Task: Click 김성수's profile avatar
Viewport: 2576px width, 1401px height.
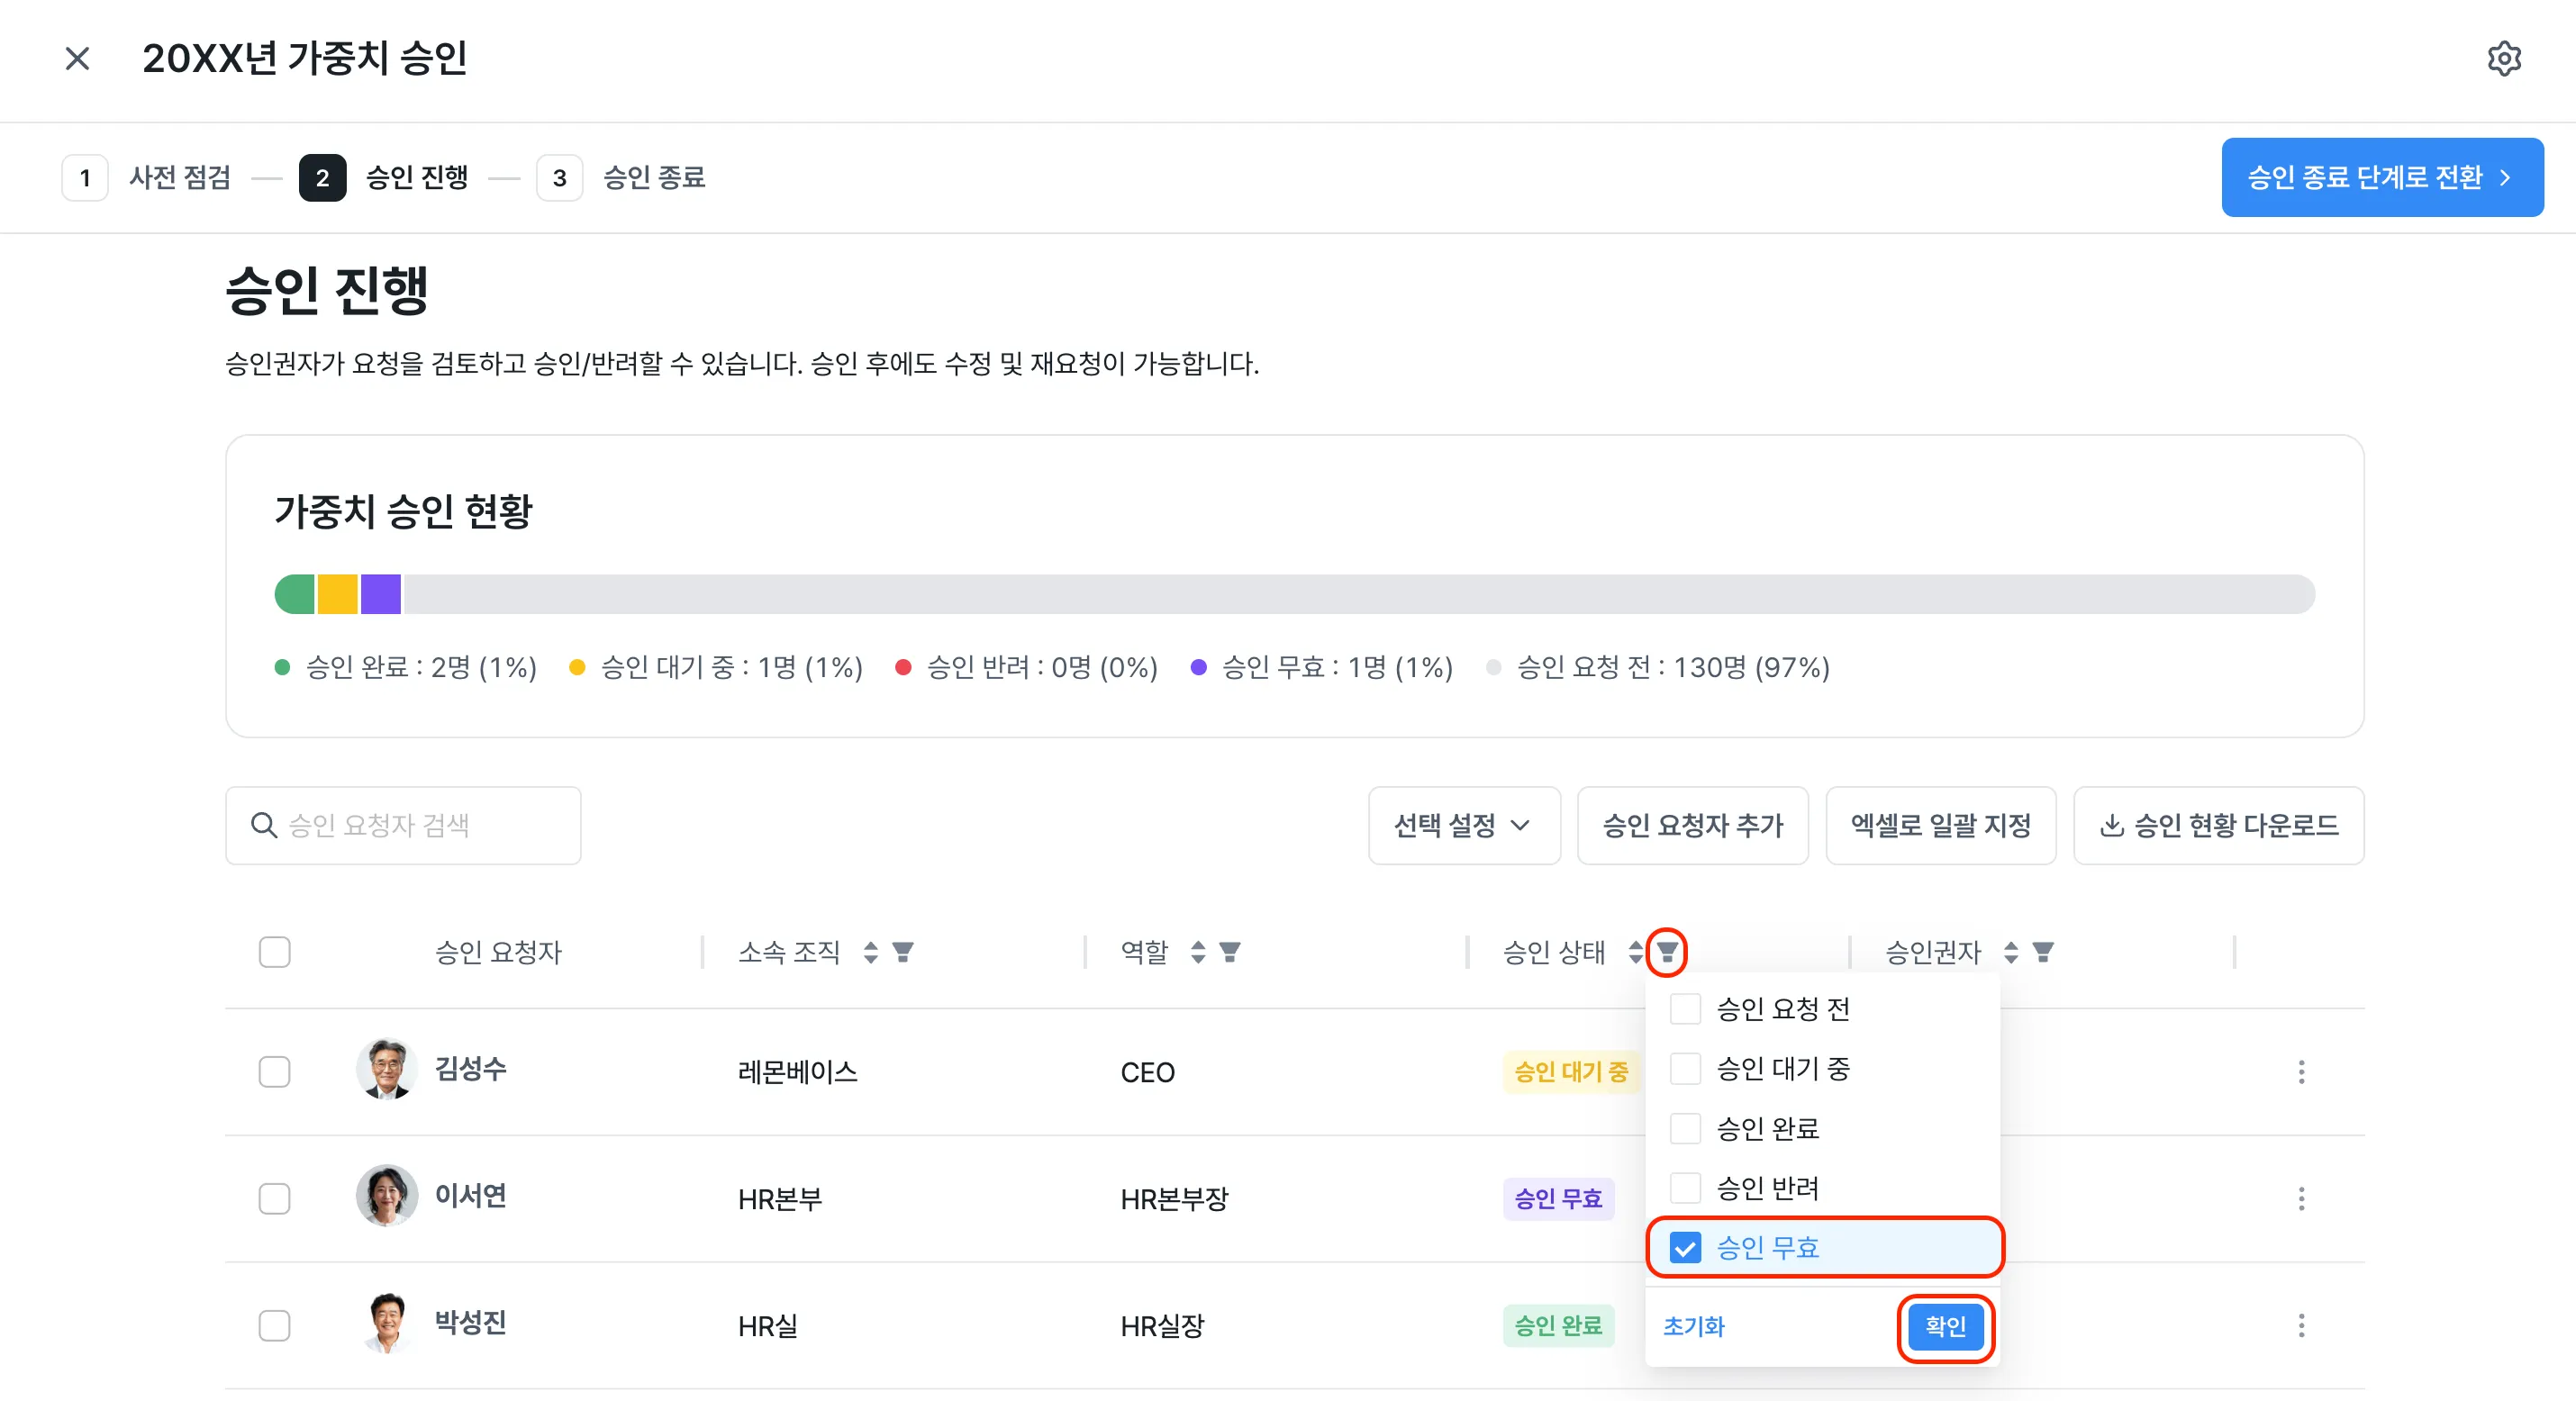Action: tap(387, 1069)
